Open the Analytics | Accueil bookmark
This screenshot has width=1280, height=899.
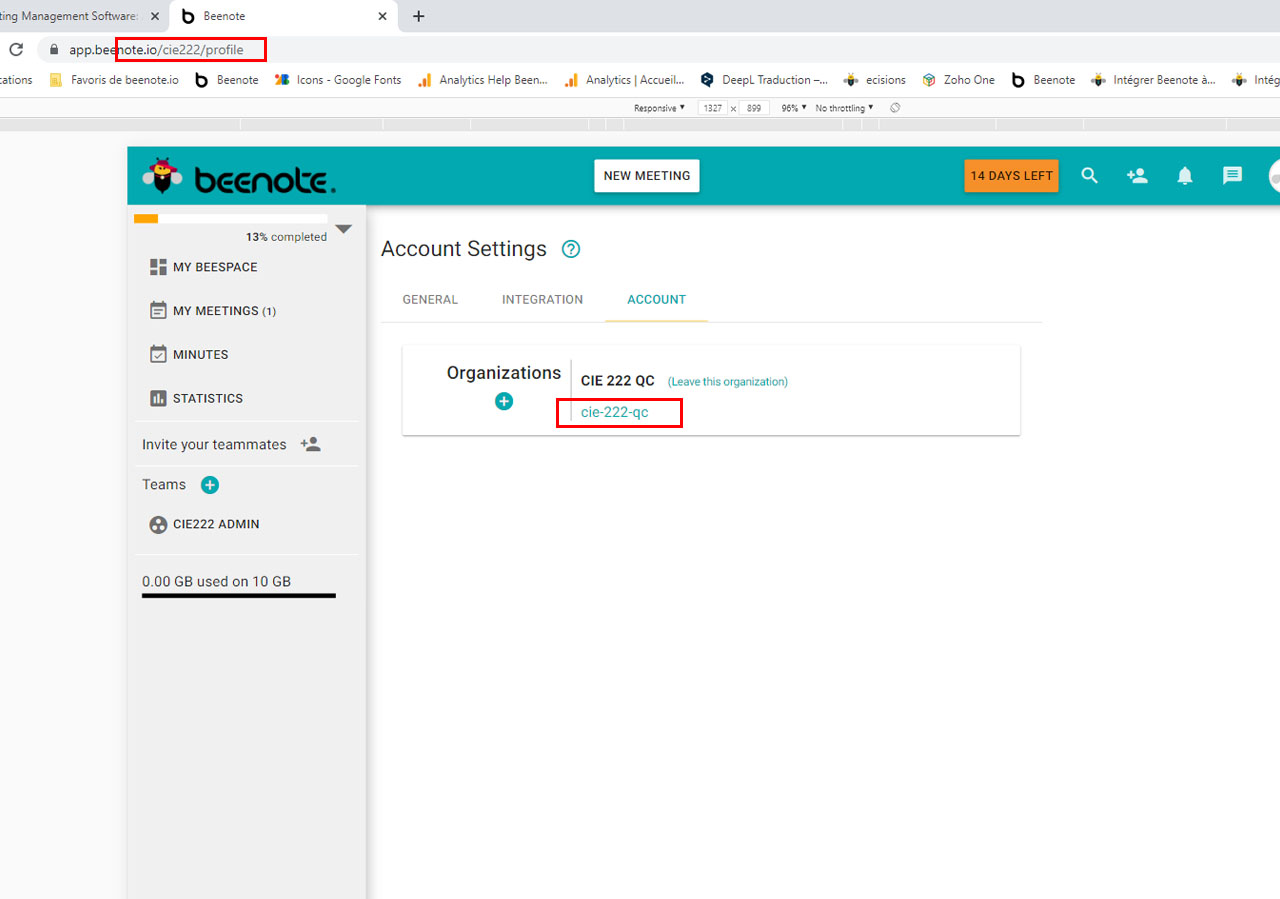[x=625, y=80]
